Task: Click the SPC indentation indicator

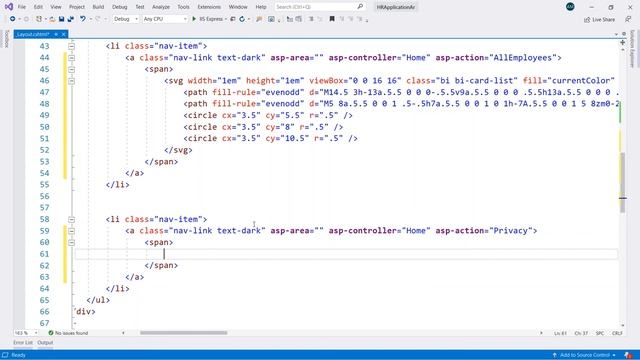Action: pos(600,333)
